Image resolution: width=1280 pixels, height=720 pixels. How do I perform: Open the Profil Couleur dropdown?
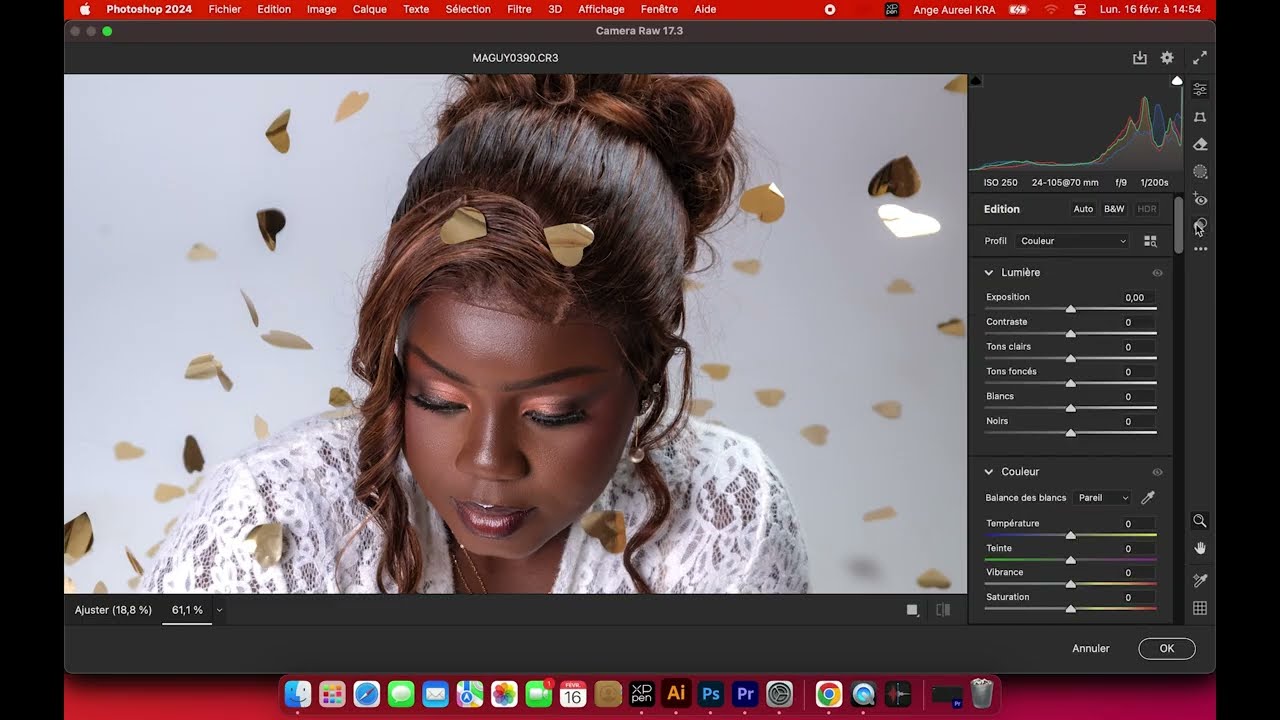tap(1072, 241)
